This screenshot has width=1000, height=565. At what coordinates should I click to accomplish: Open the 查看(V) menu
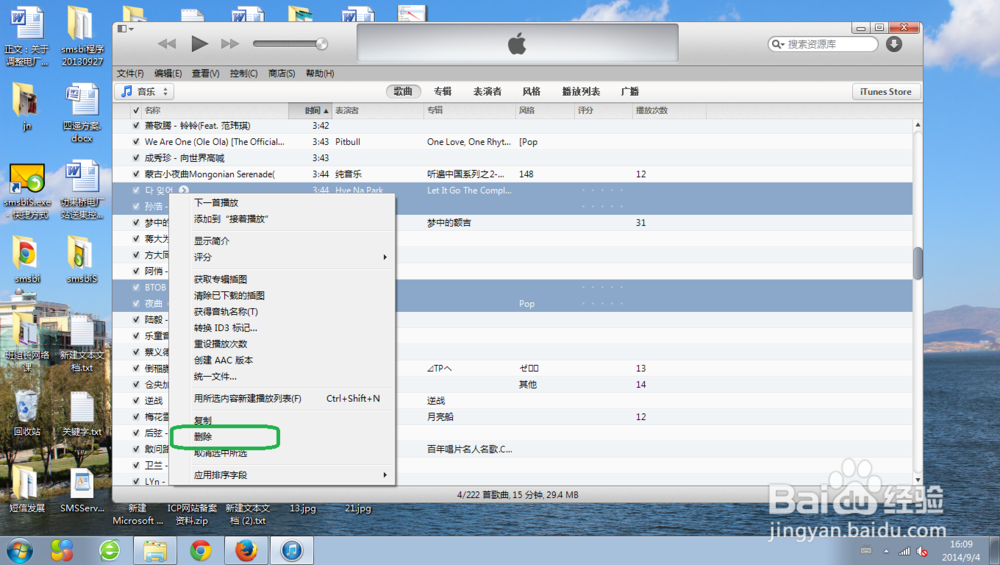tap(205, 73)
